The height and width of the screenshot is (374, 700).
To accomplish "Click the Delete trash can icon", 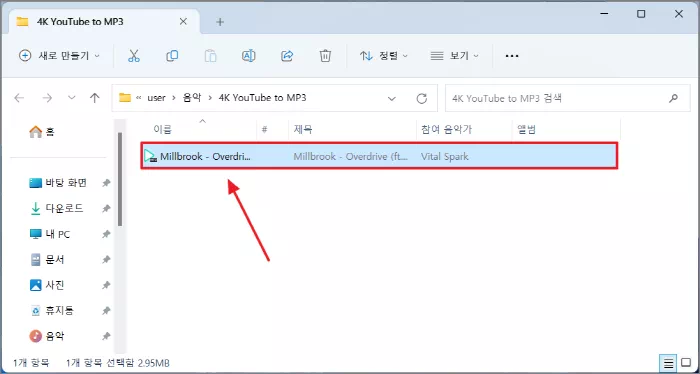I will click(325, 56).
